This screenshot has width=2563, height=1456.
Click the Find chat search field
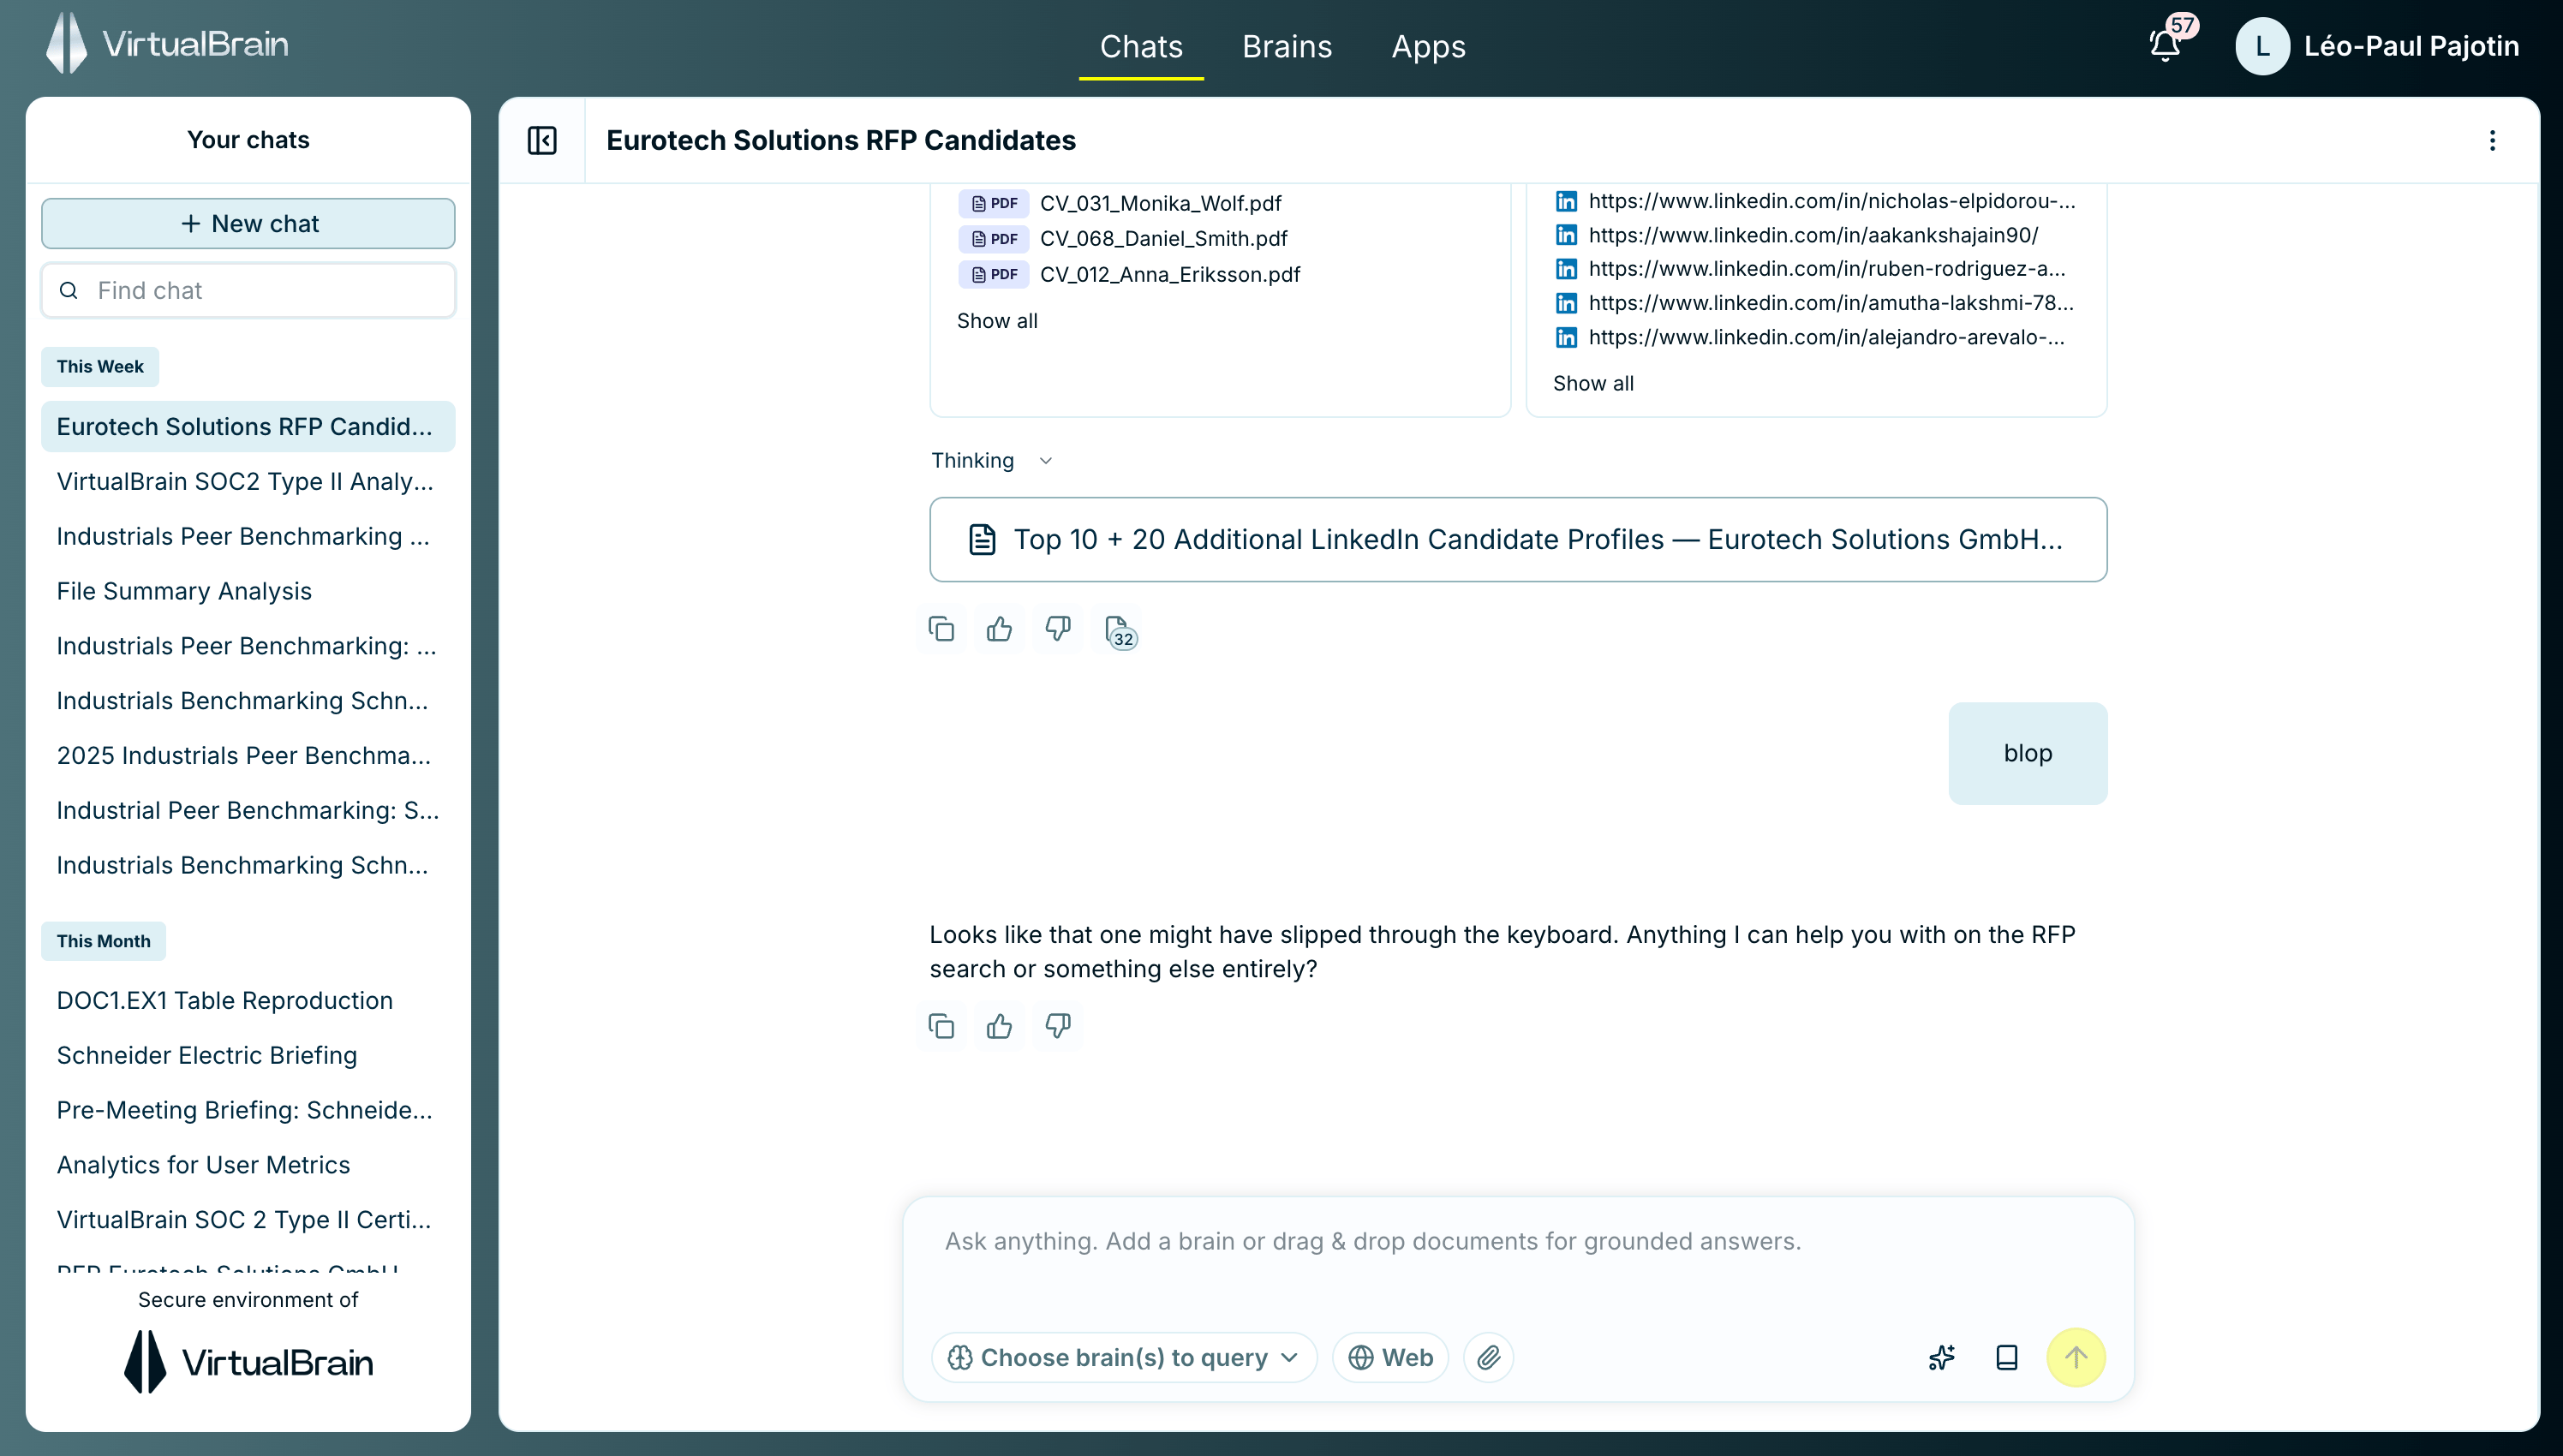(248, 290)
